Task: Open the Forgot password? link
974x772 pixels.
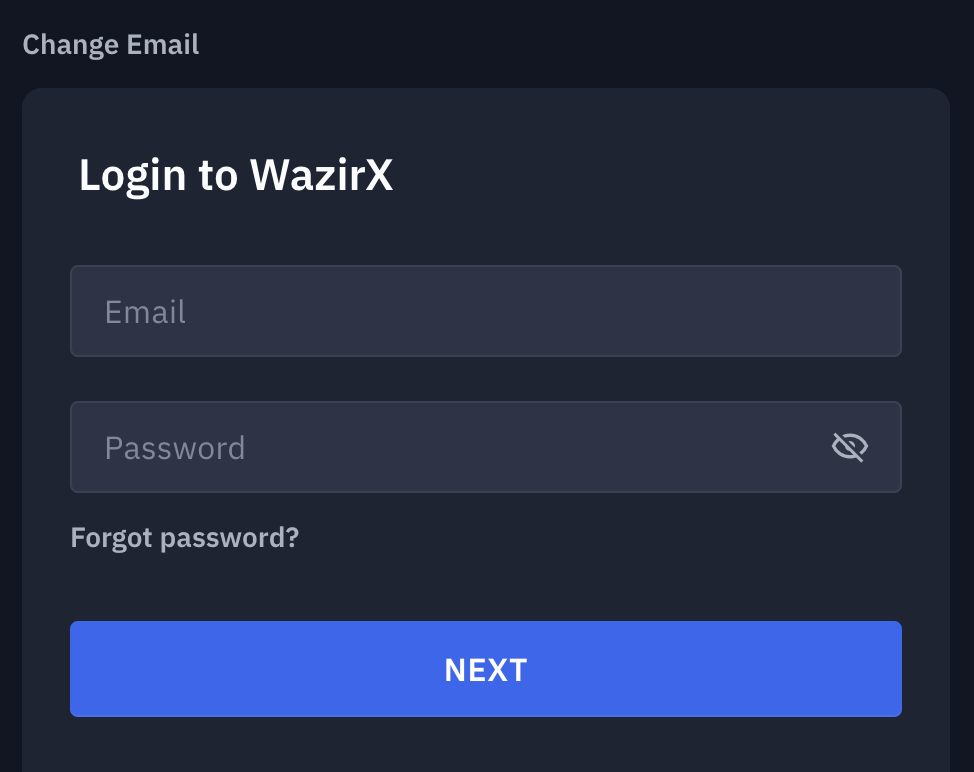Action: 185,538
